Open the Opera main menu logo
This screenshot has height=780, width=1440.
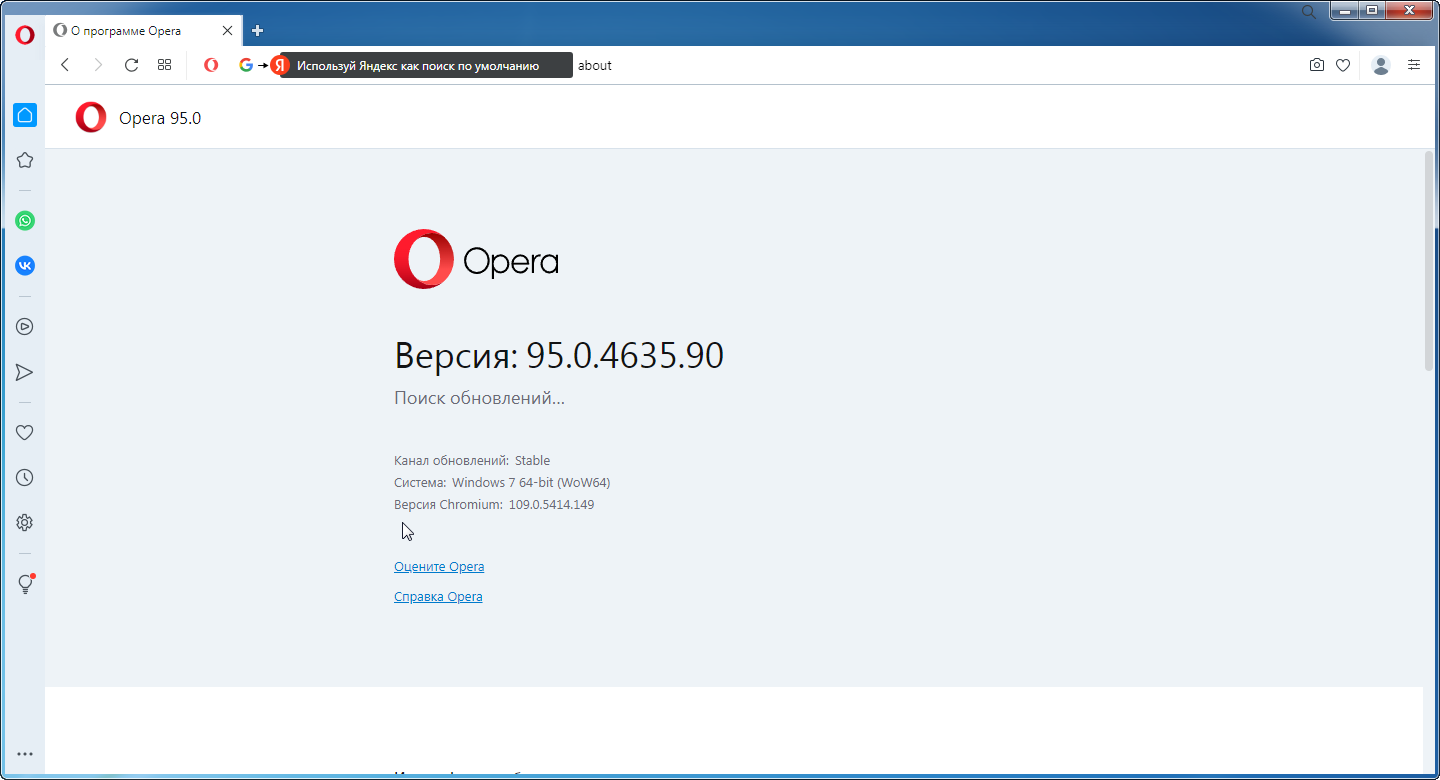point(25,35)
